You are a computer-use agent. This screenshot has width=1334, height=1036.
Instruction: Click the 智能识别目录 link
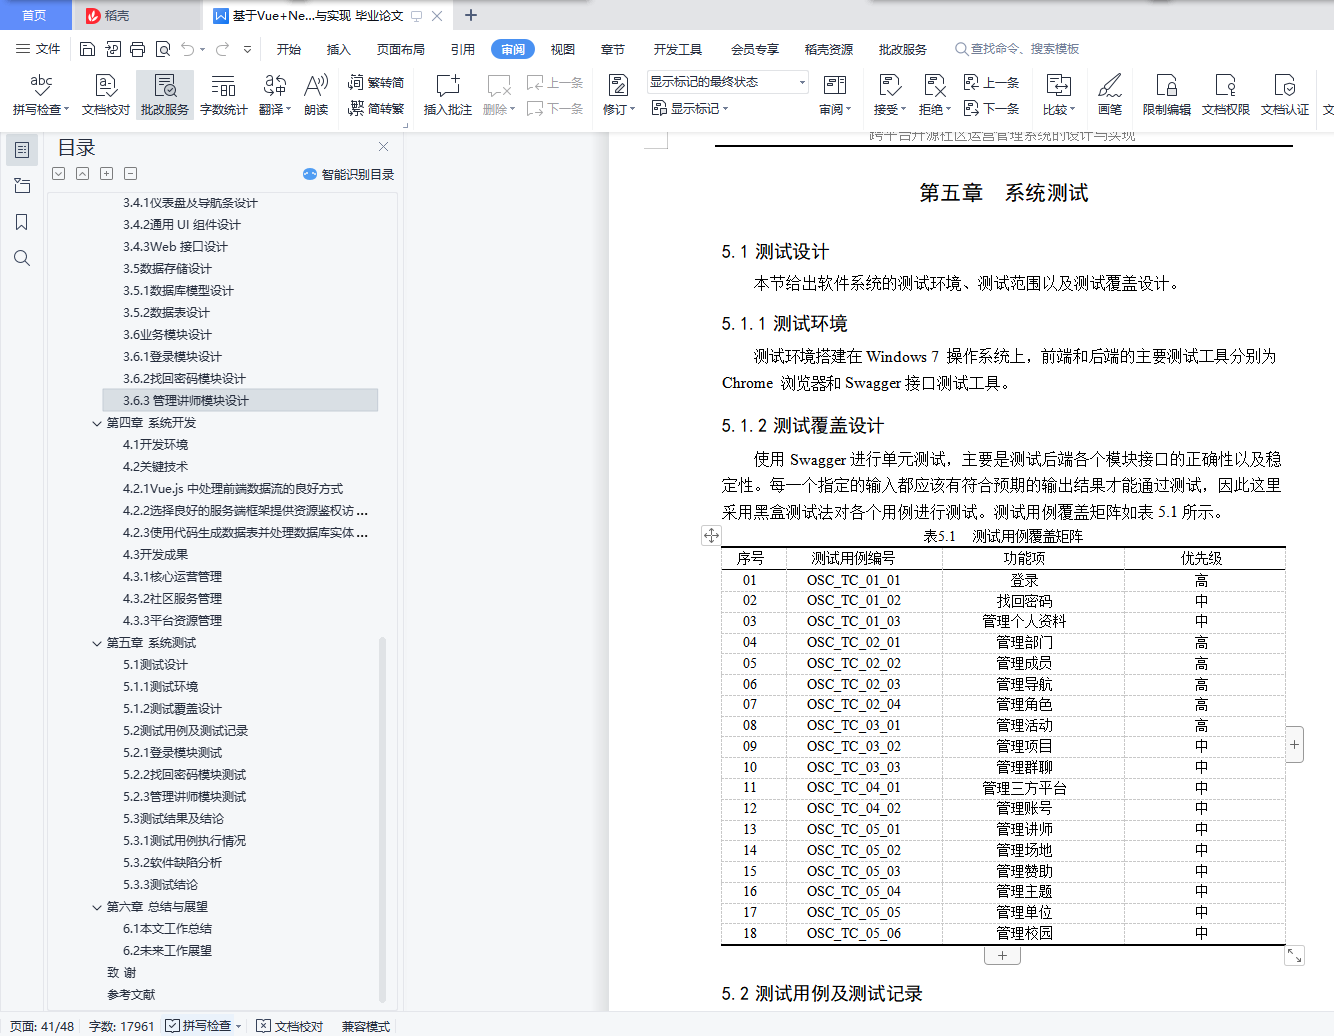(349, 175)
